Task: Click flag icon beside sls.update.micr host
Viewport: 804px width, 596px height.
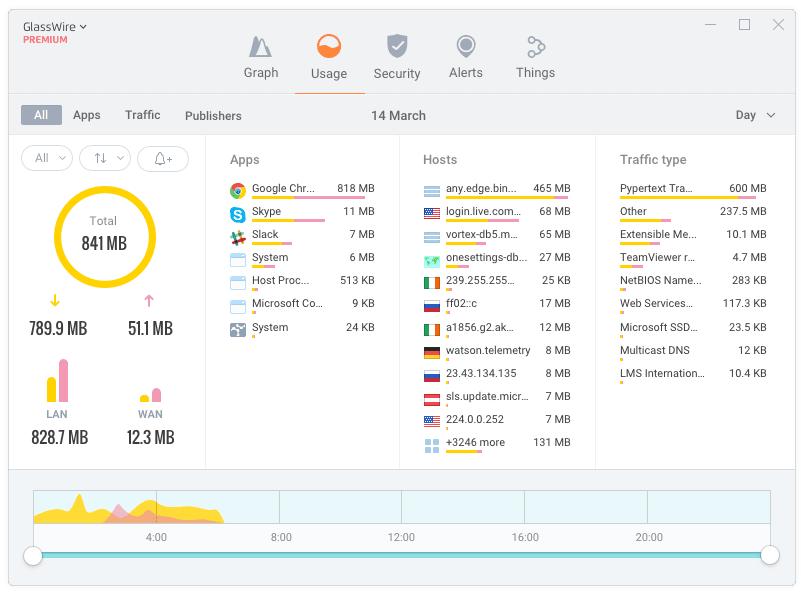Action: 432,399
